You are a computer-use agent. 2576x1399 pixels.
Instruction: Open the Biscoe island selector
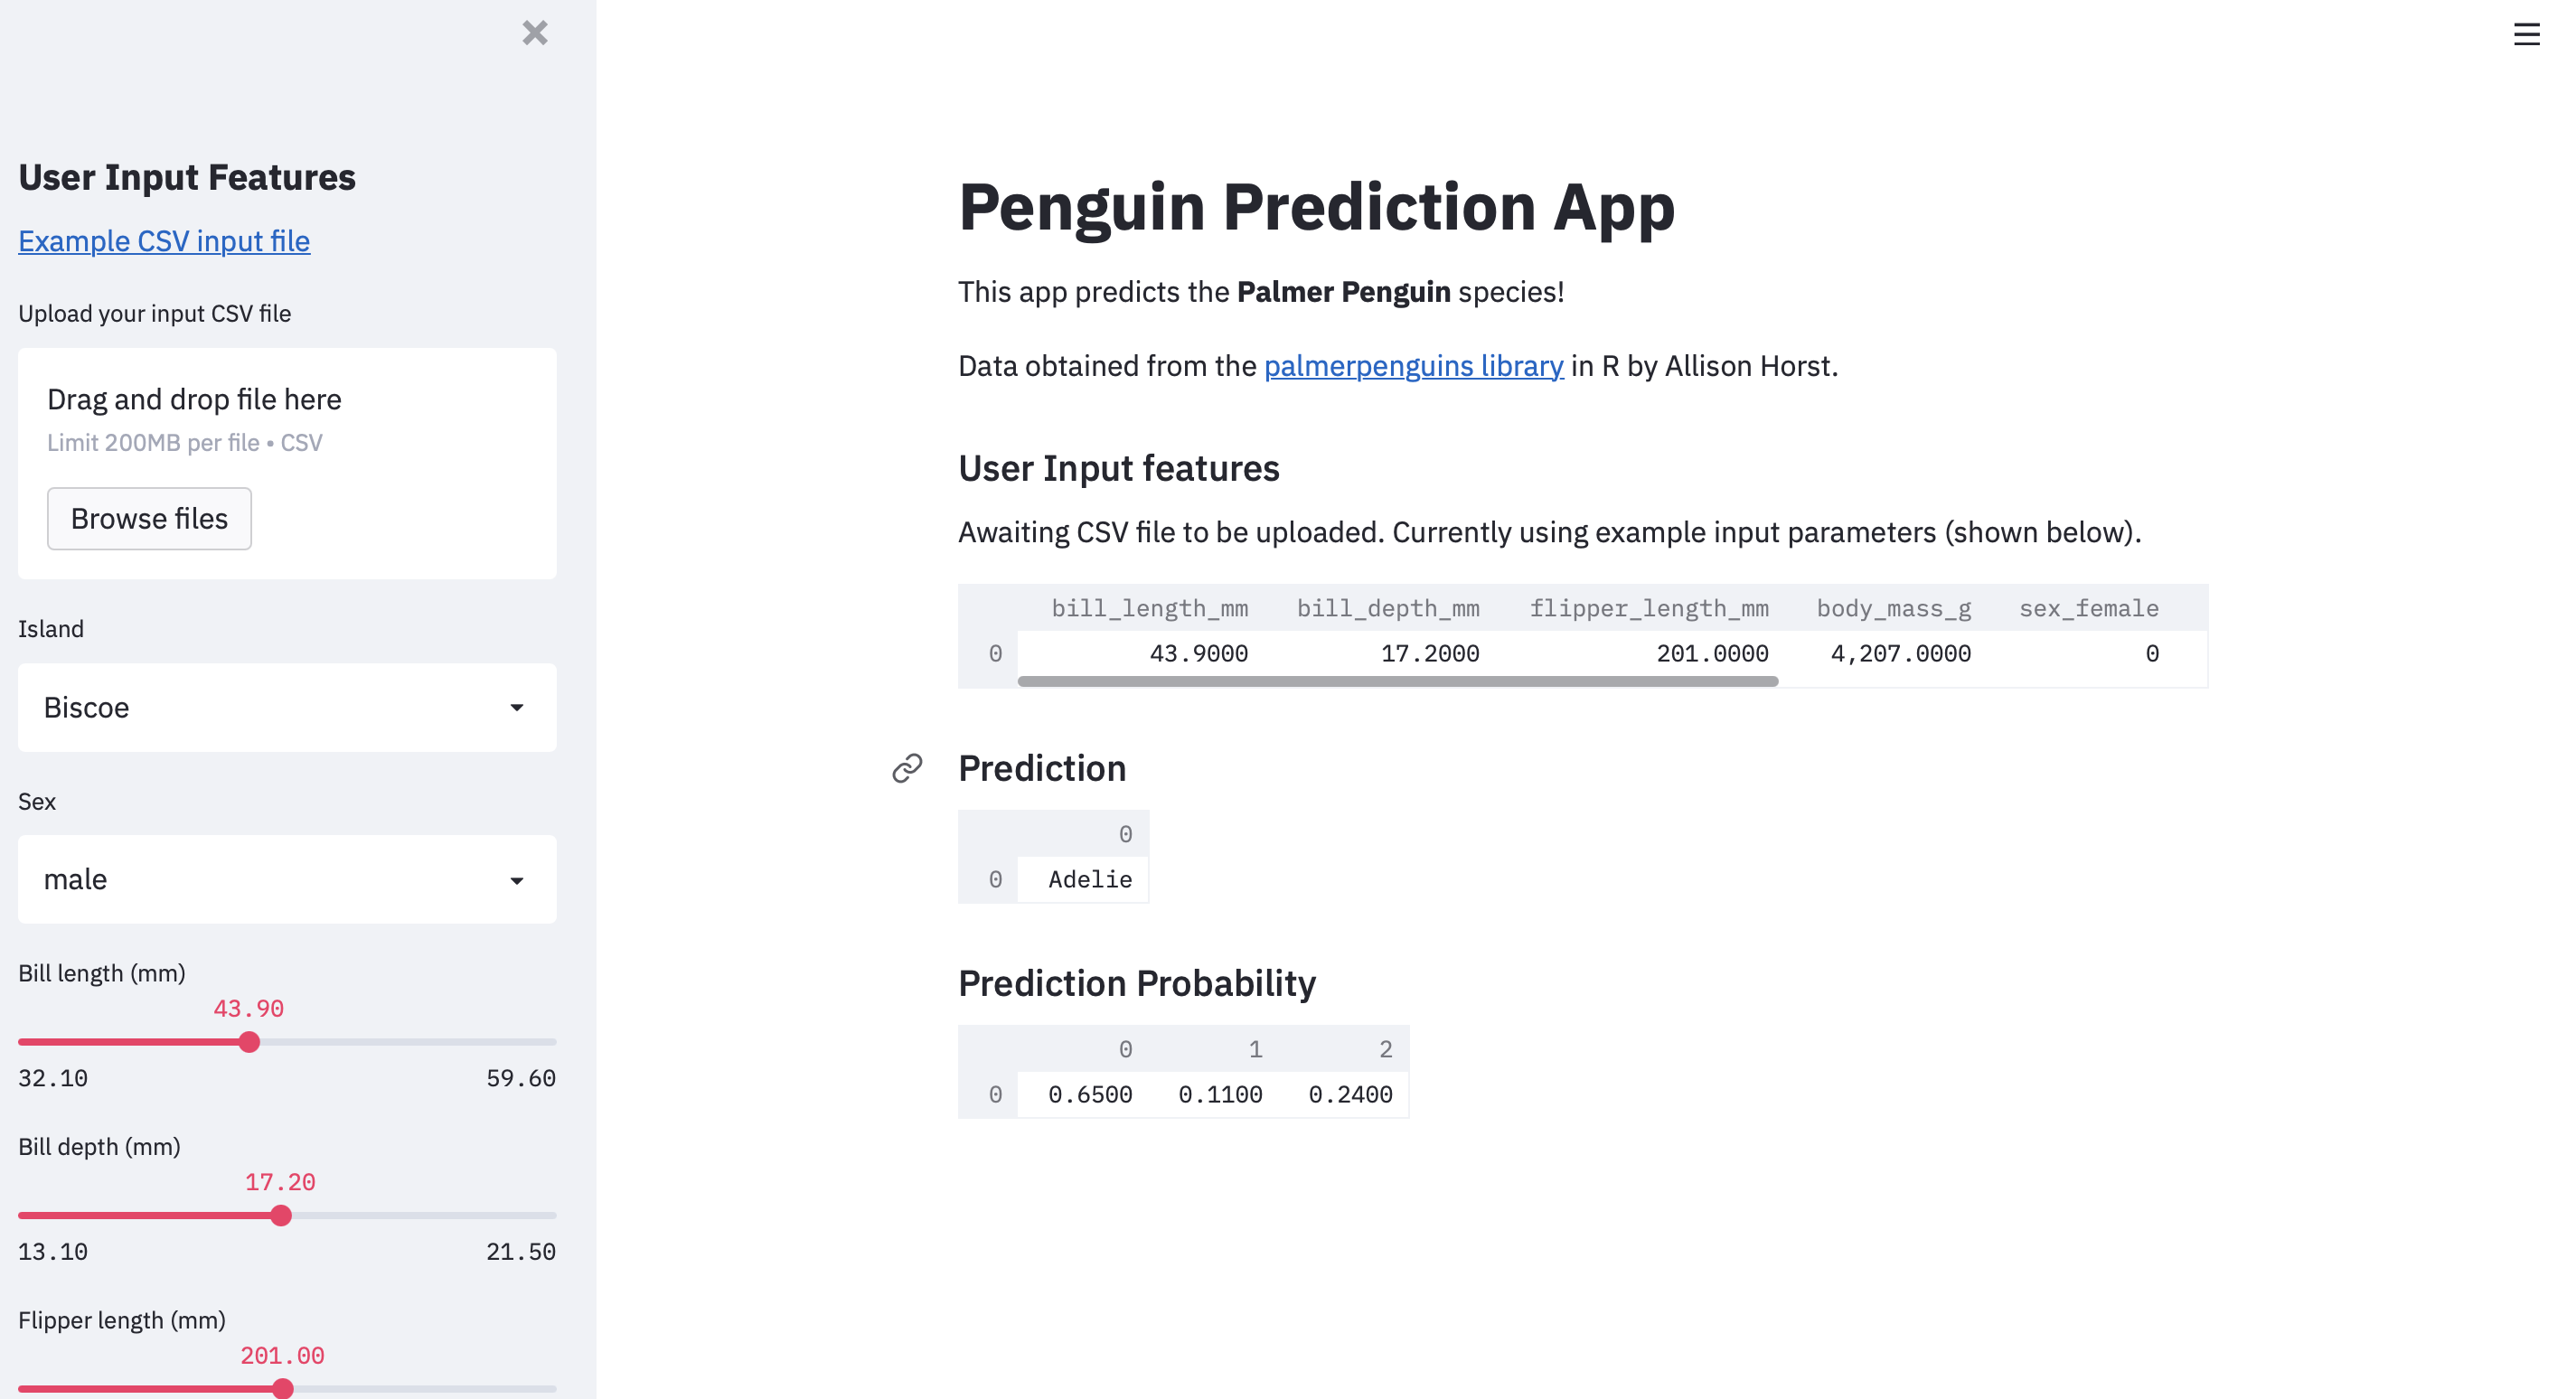point(287,707)
